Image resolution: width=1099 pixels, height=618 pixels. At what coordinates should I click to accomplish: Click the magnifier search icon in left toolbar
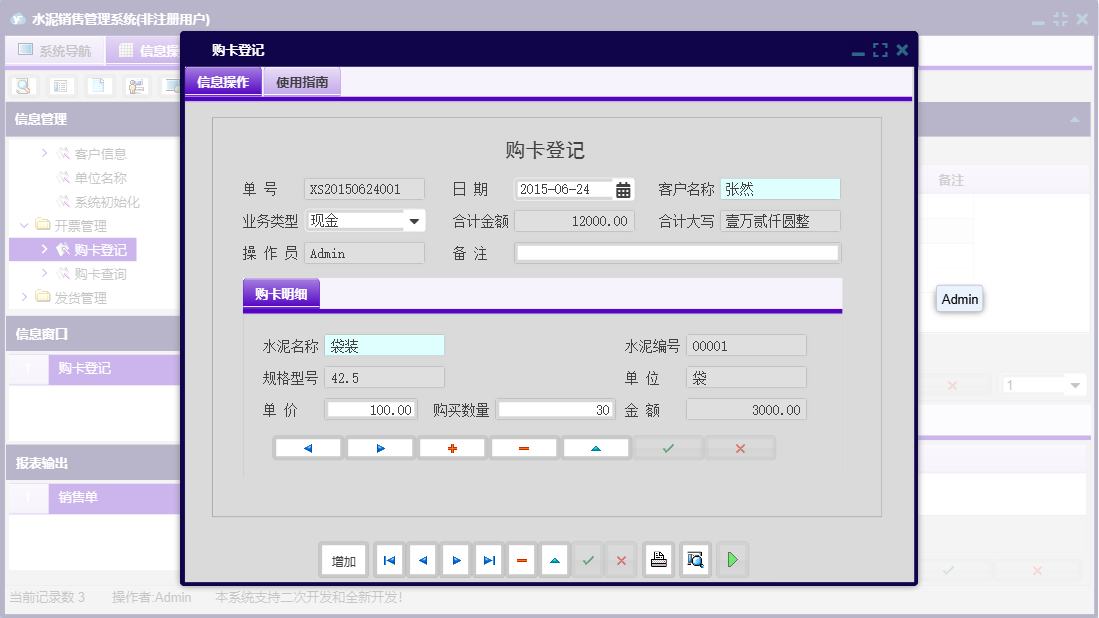click(22, 86)
